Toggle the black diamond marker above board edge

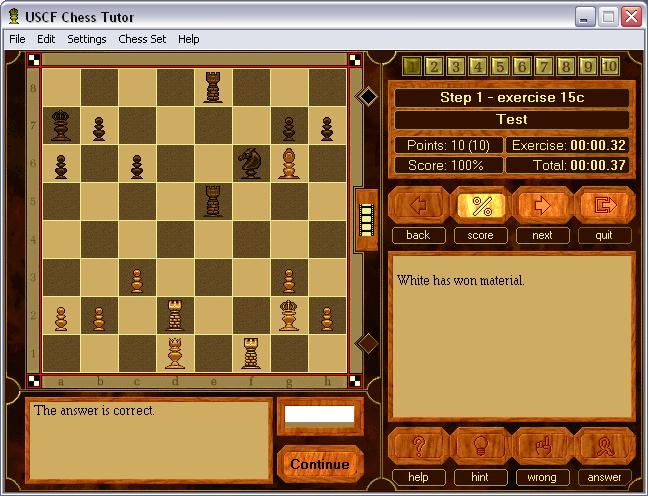pyautogui.click(x=367, y=96)
